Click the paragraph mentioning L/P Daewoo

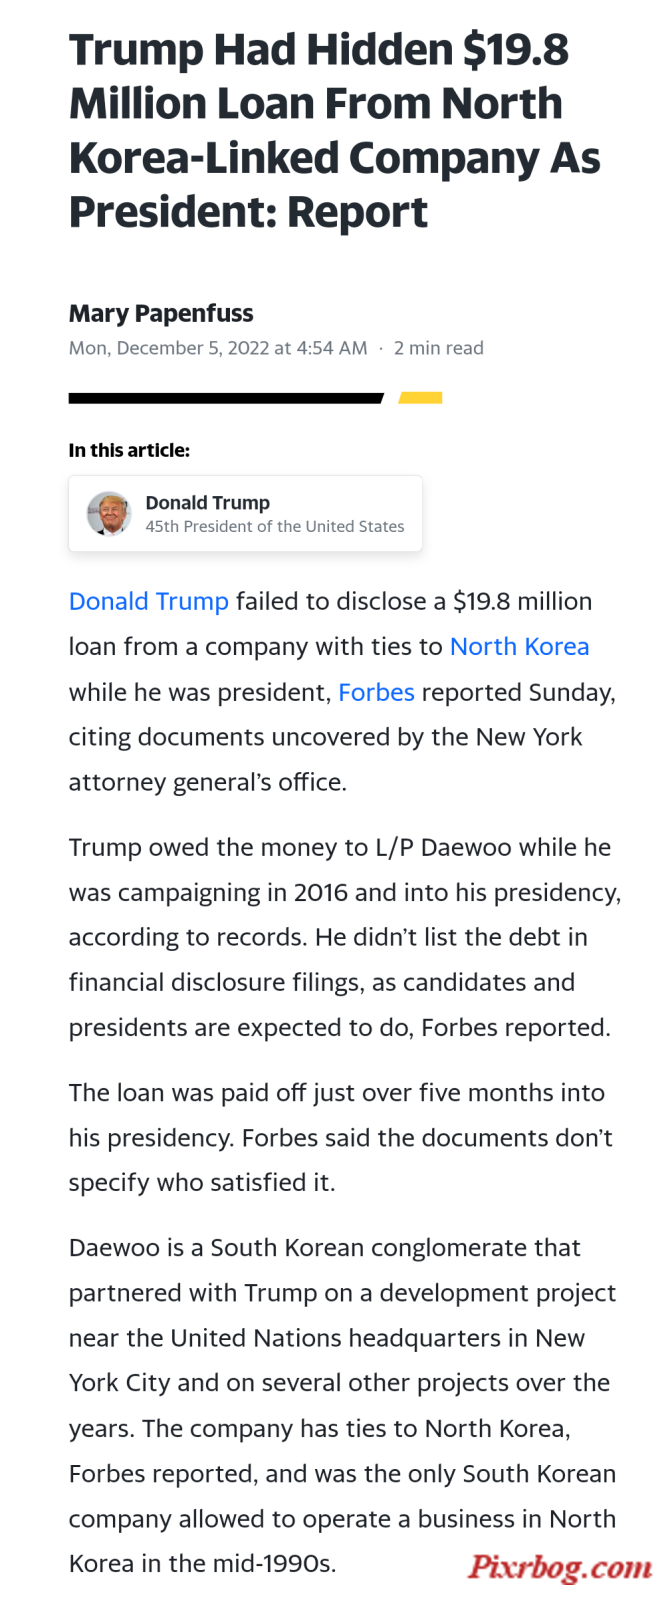[x=345, y=937]
